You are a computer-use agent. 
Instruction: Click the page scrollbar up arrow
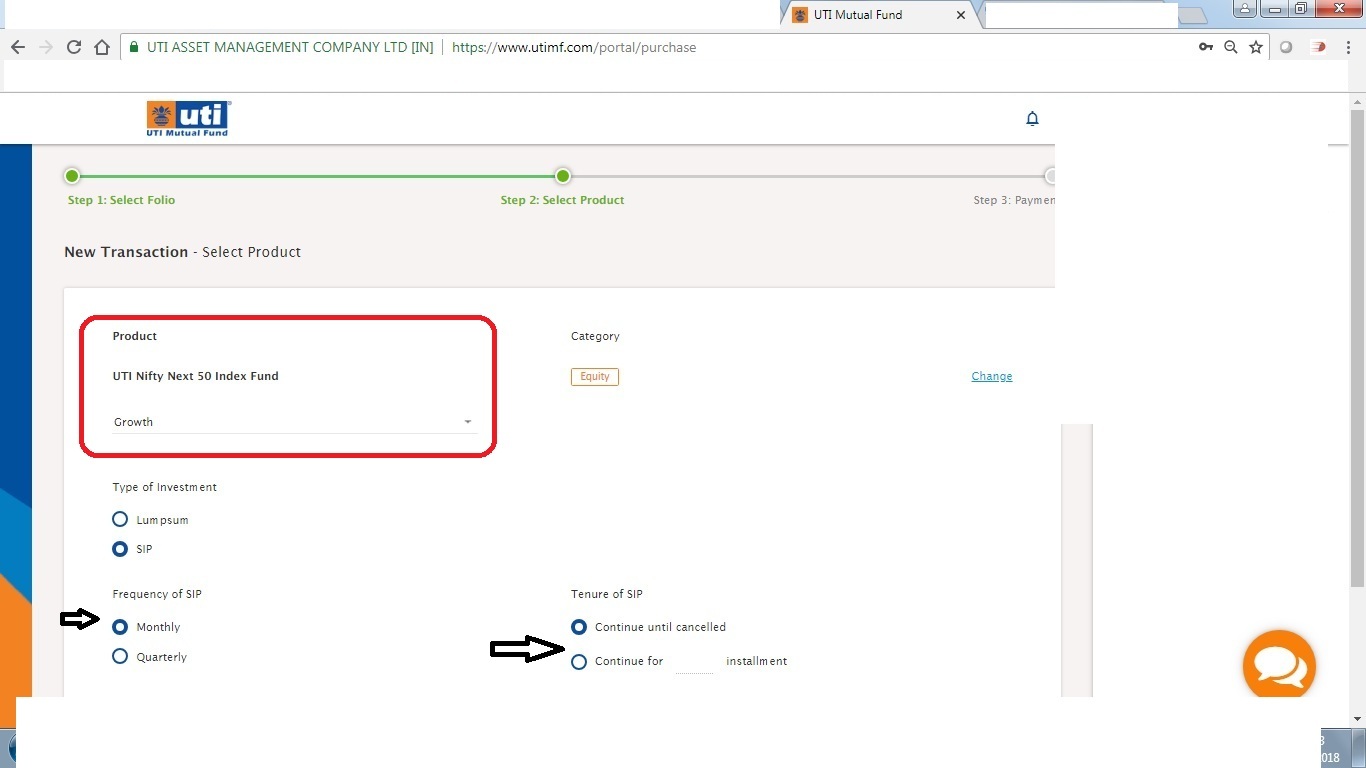coord(1357,103)
